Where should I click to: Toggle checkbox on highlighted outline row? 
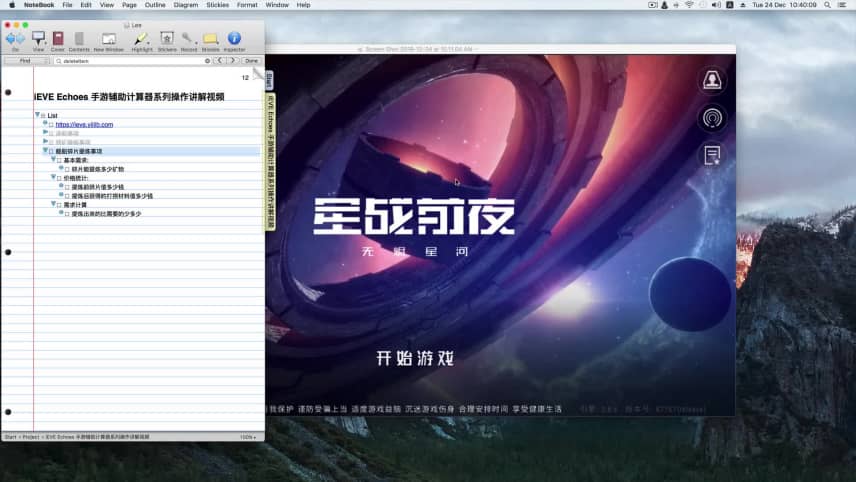(51, 152)
